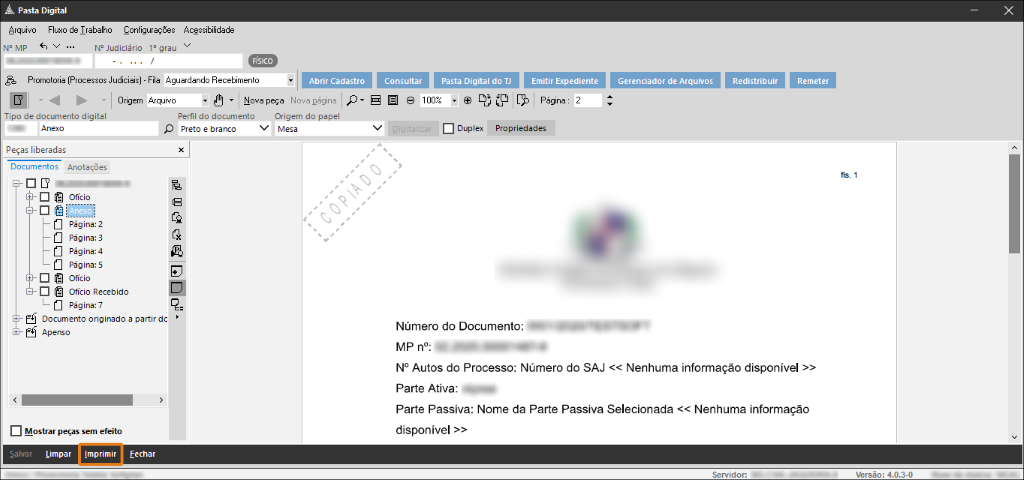Image resolution: width=1024 pixels, height=480 pixels.
Task: Click the undo arrow beside Nº MP
Action: [x=44, y=46]
